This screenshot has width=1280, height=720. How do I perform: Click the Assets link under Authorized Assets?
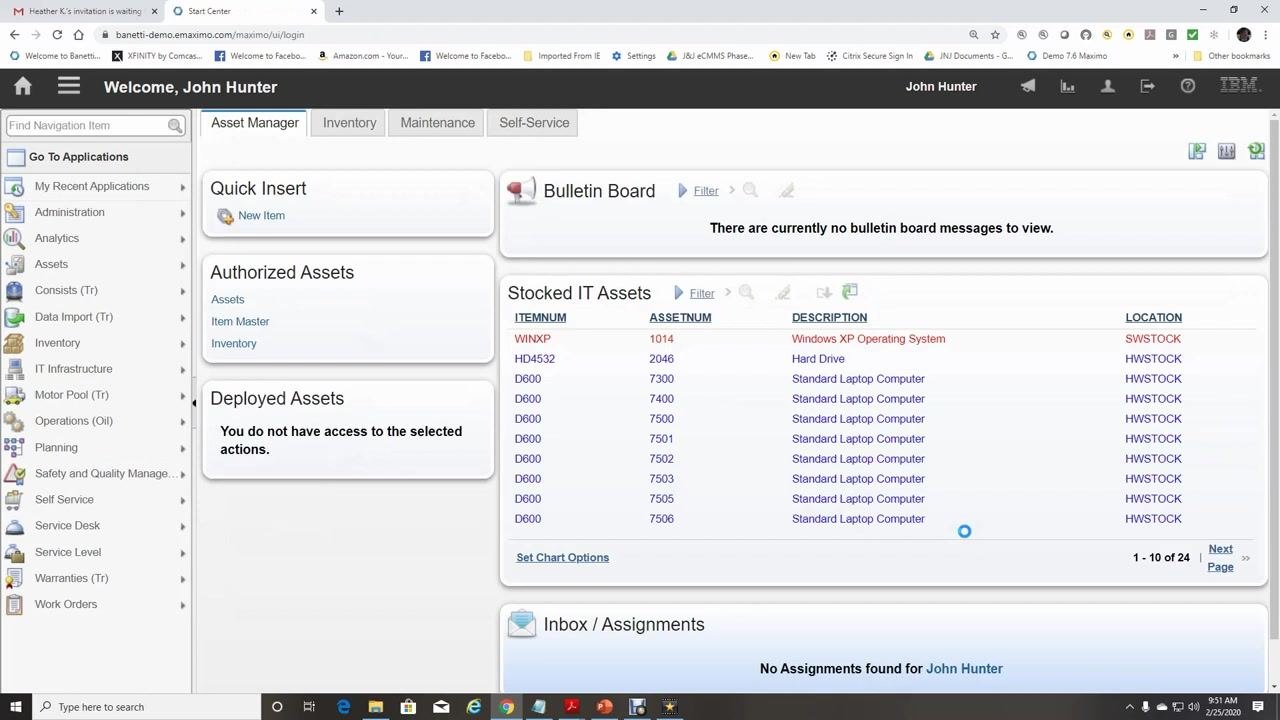227,299
